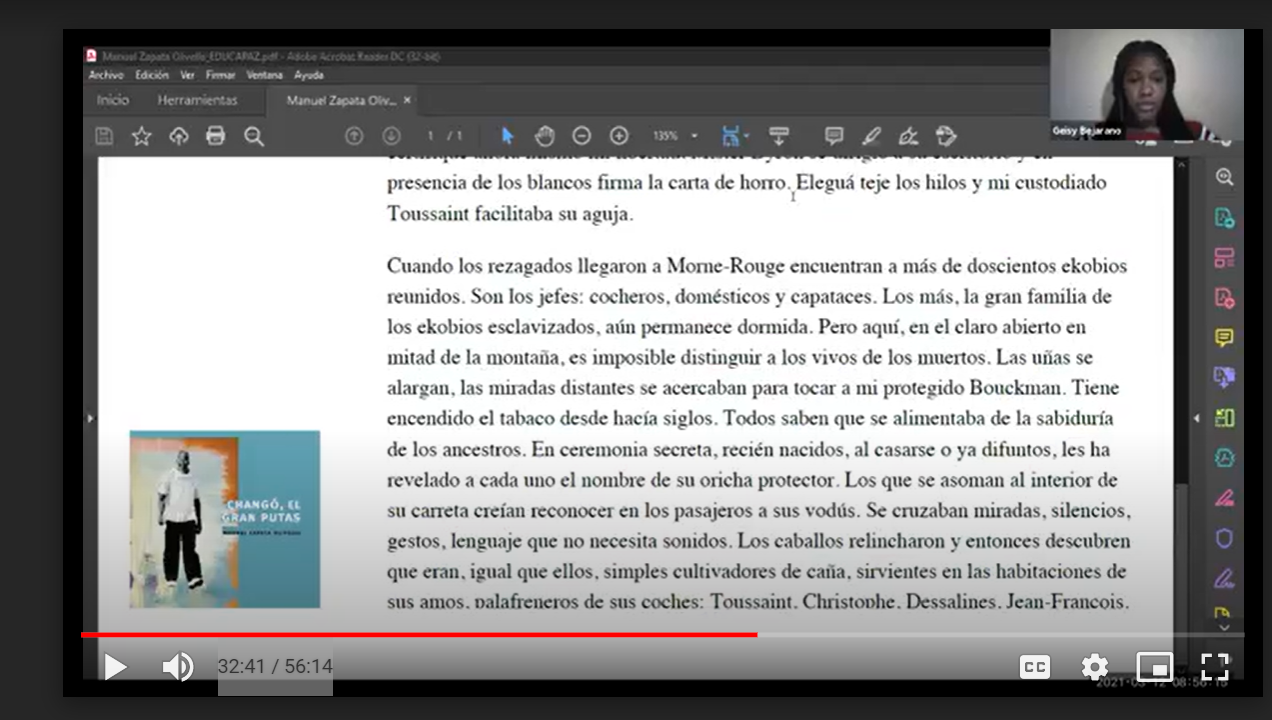
Task: Open teal Acrobat circle tool in right pane
Action: click(x=1224, y=458)
